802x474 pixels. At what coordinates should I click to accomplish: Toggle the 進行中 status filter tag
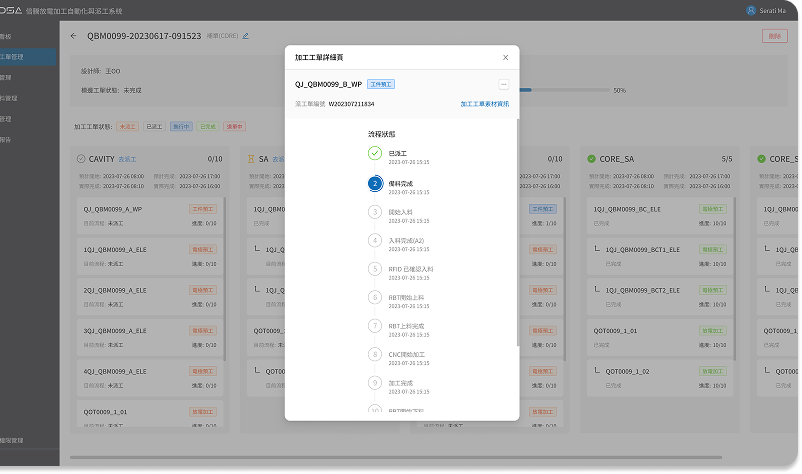pyautogui.click(x=181, y=127)
